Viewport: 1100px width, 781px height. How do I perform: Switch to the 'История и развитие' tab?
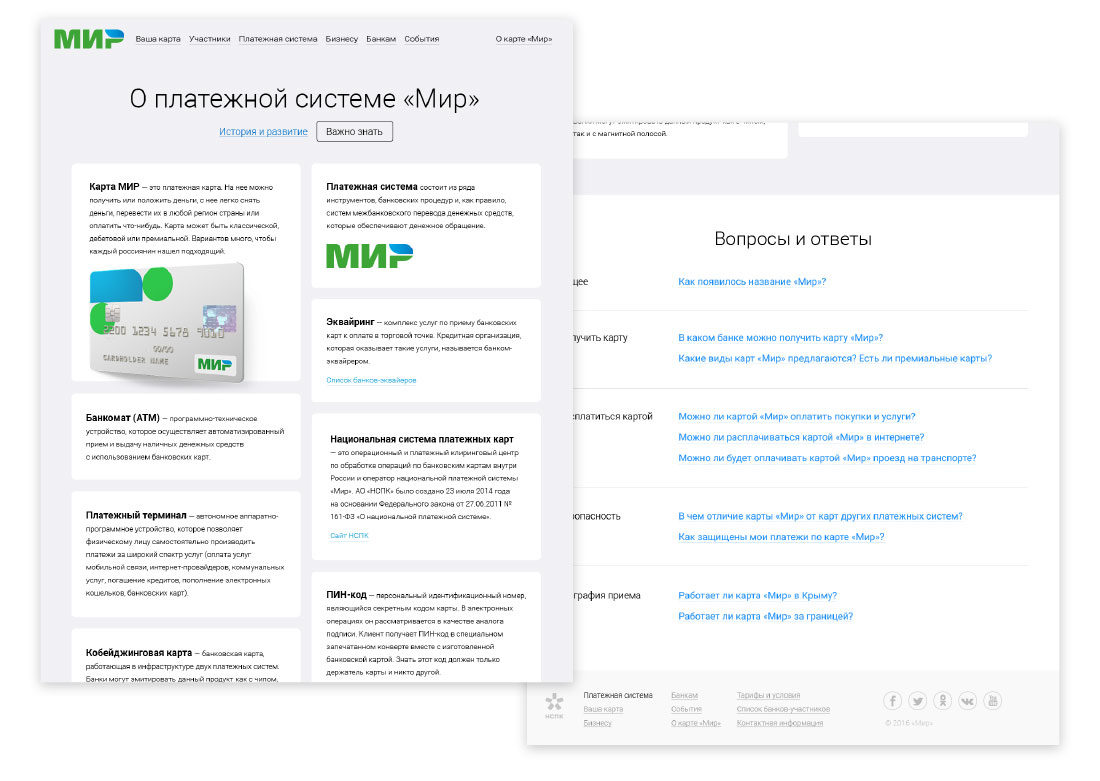264,132
